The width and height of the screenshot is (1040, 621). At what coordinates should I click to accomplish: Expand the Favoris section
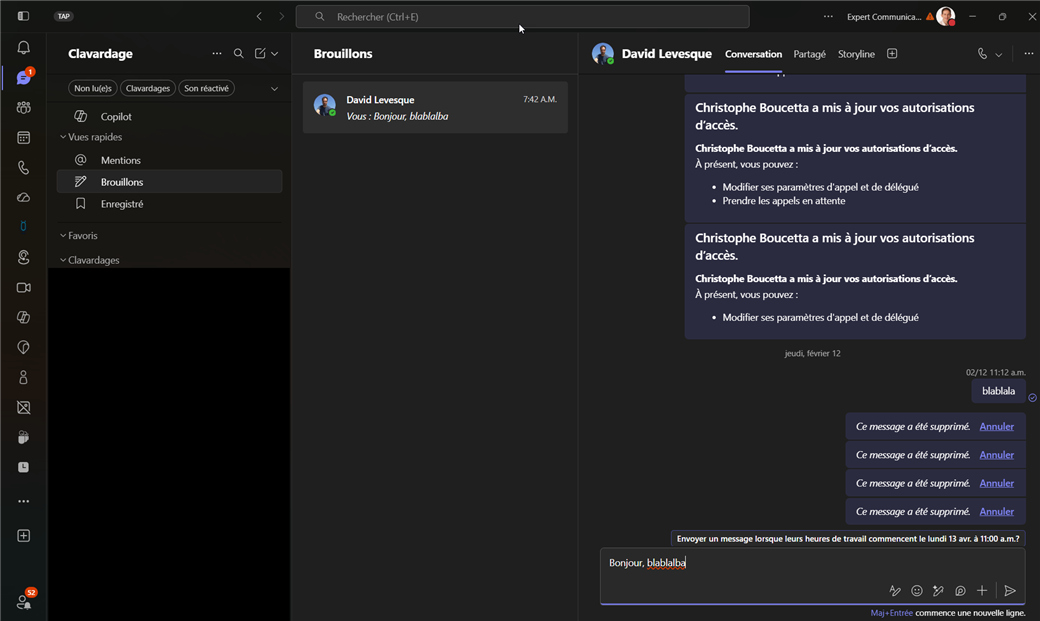coord(82,236)
